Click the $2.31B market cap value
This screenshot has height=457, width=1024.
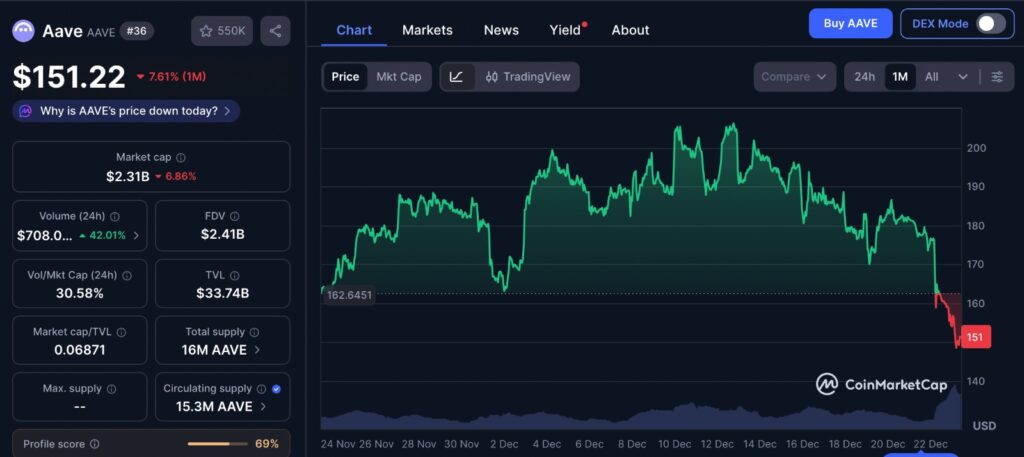click(x=128, y=176)
